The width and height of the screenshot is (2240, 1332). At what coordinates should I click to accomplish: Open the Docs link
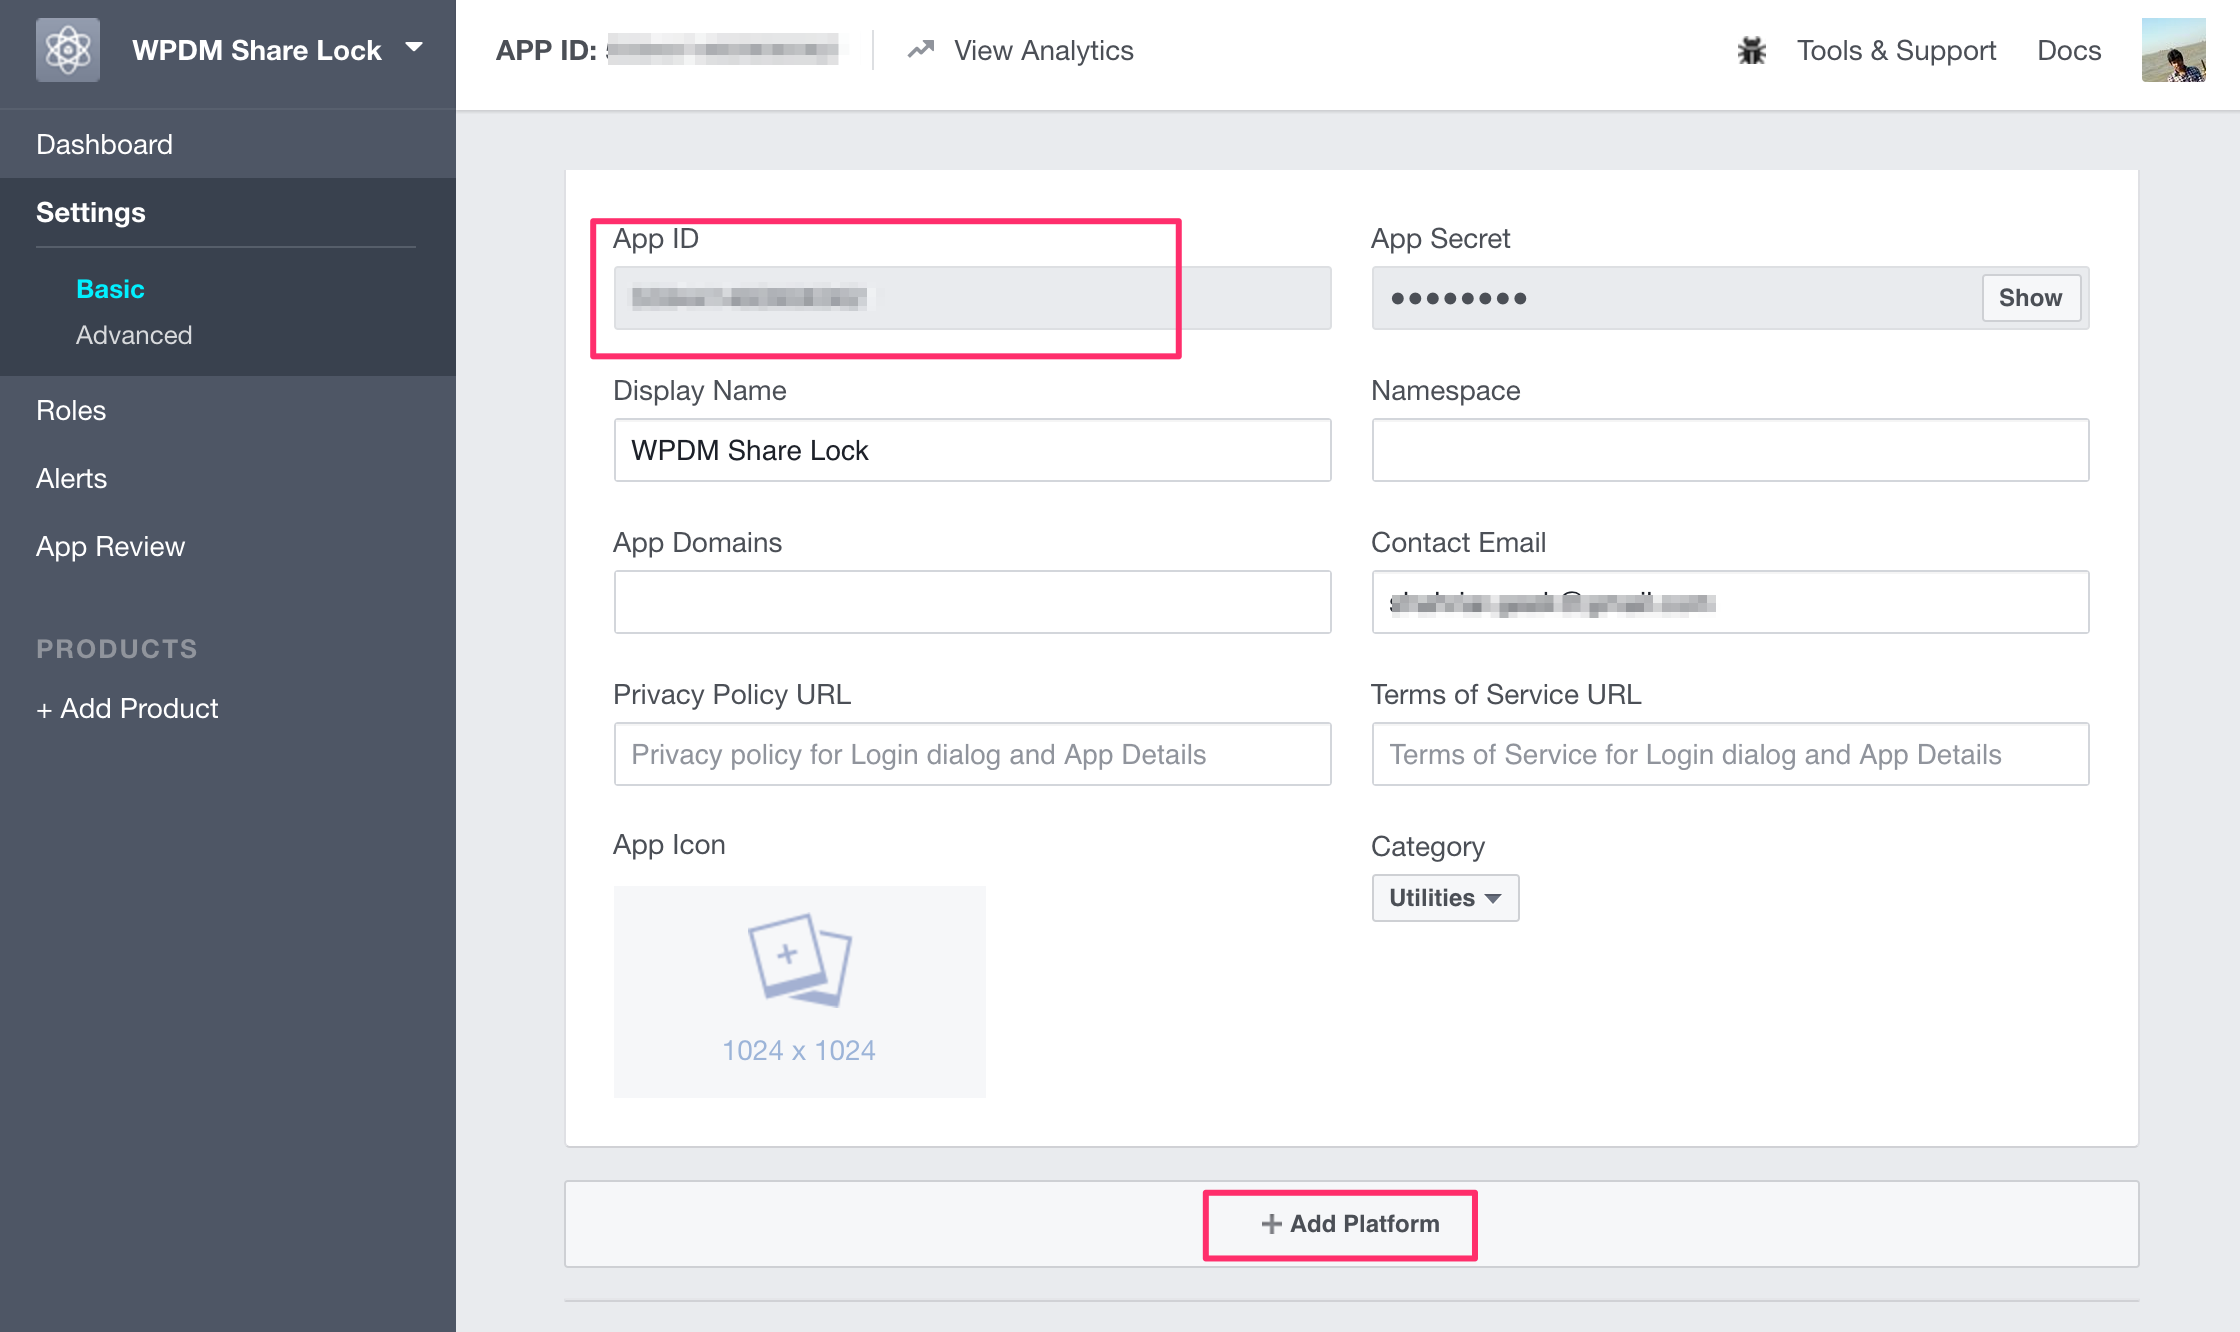point(2069,50)
